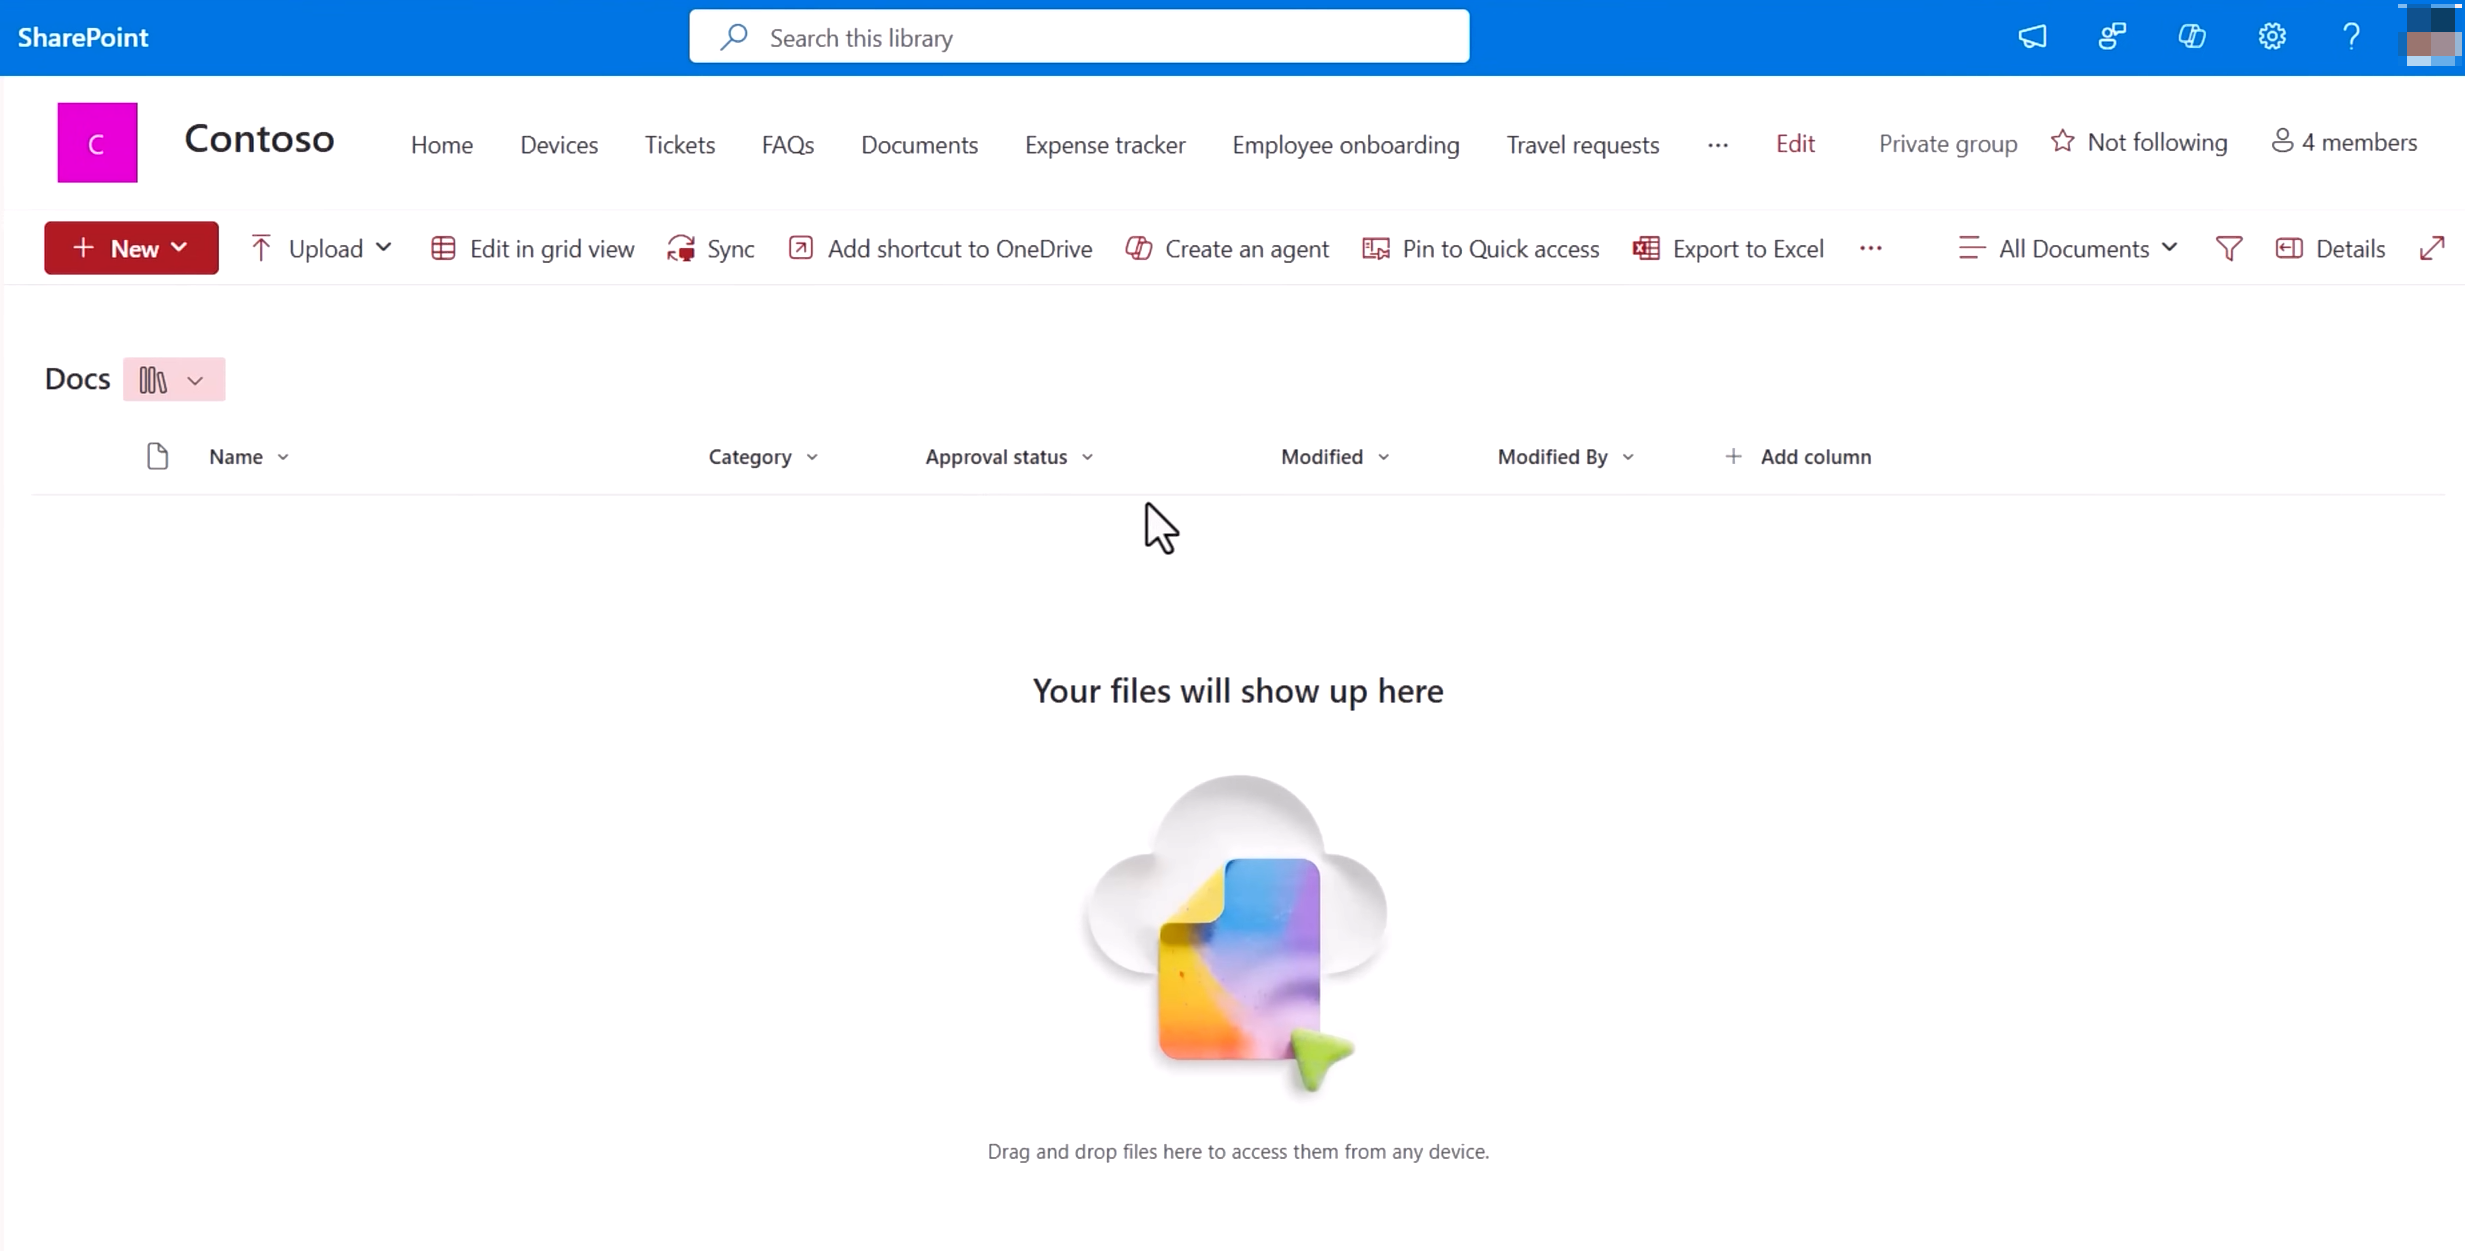Open the Settings gear icon
Viewport: 2465px width, 1251px height.
pos(2272,37)
